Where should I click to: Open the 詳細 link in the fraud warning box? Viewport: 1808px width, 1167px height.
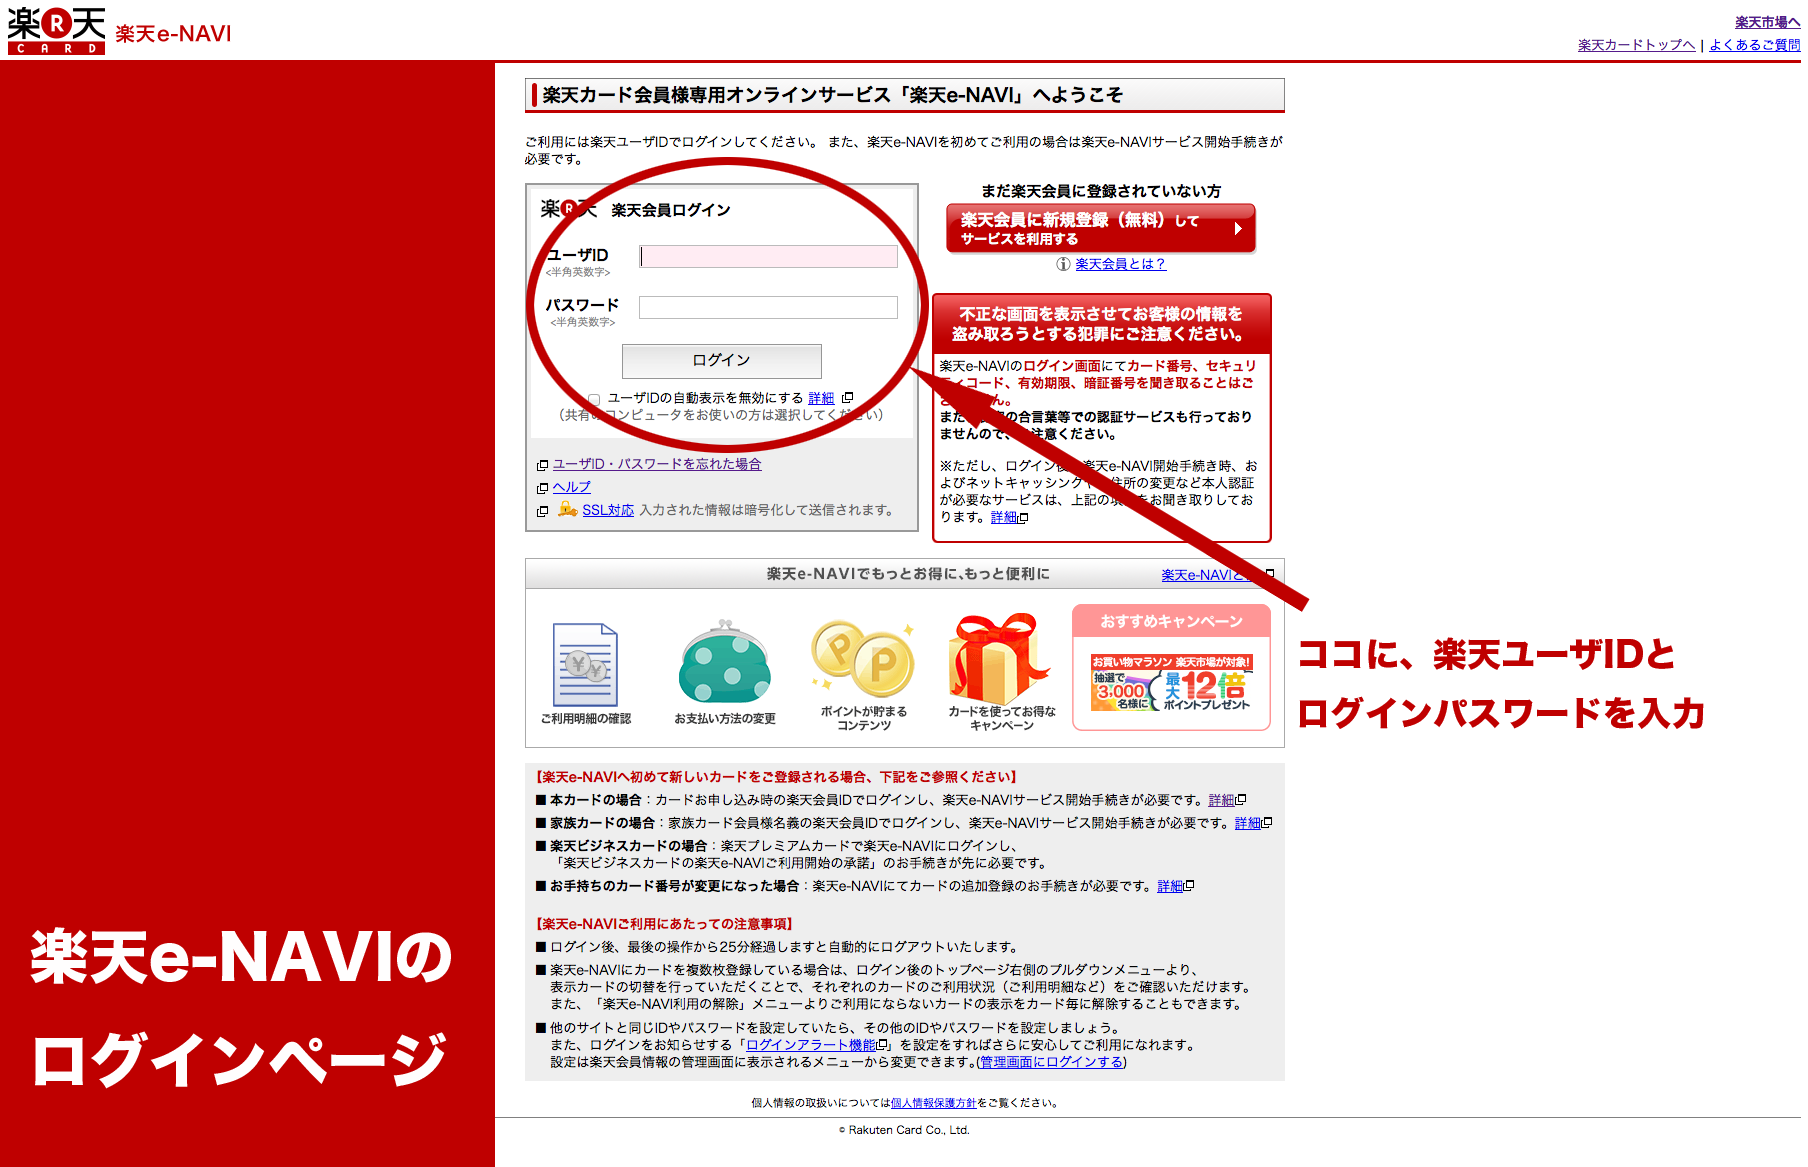[x=1003, y=517]
